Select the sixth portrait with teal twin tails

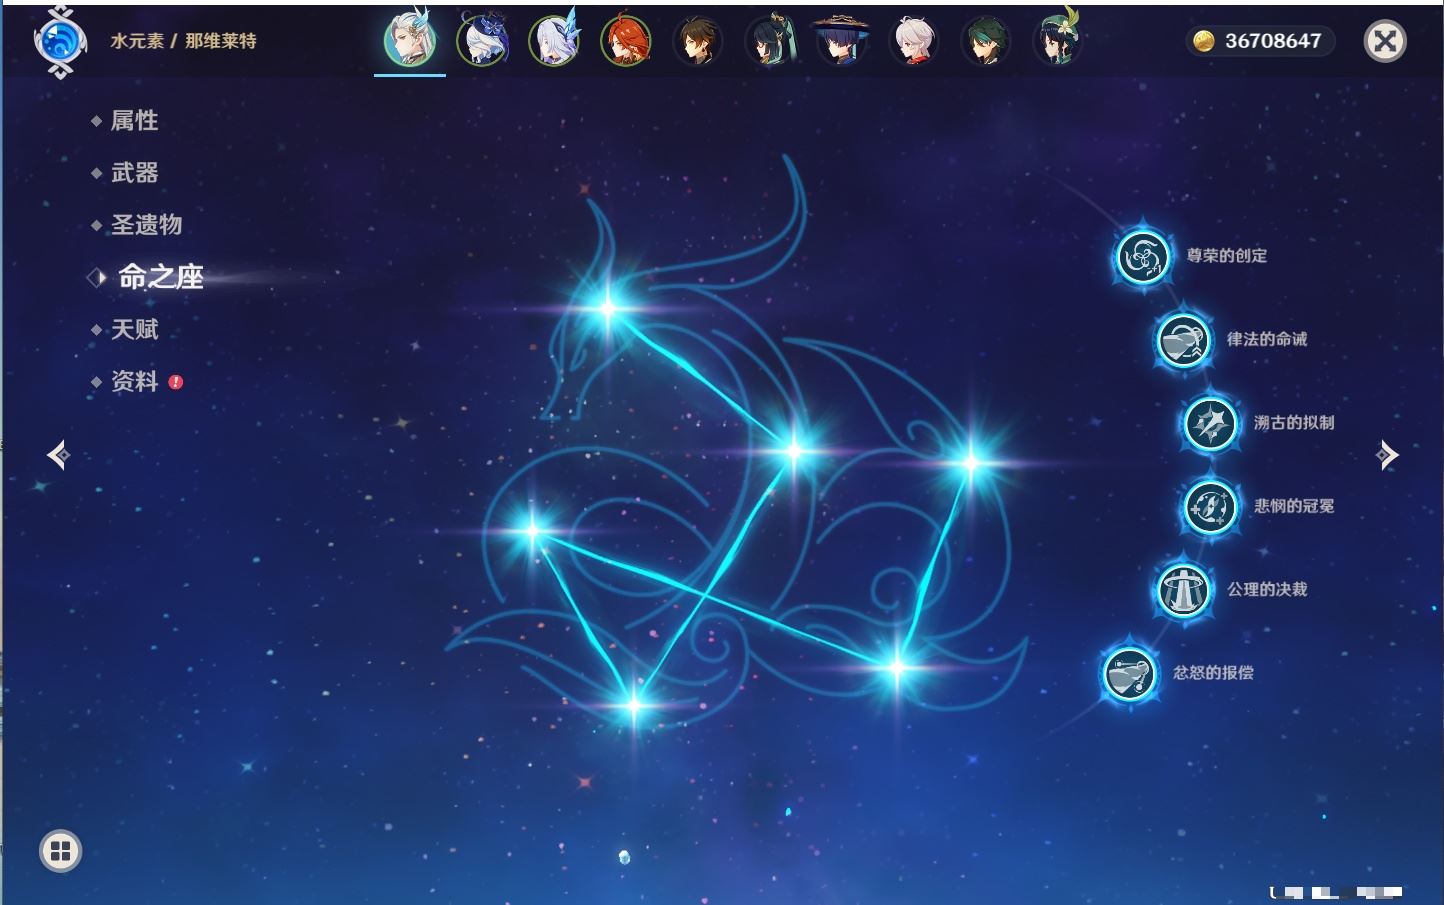click(770, 41)
